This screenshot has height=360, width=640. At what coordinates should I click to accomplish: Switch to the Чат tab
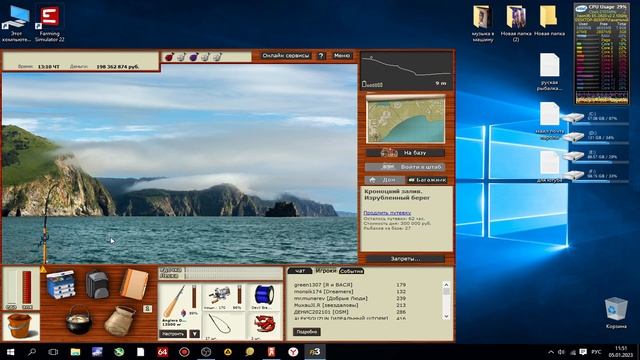(300, 271)
